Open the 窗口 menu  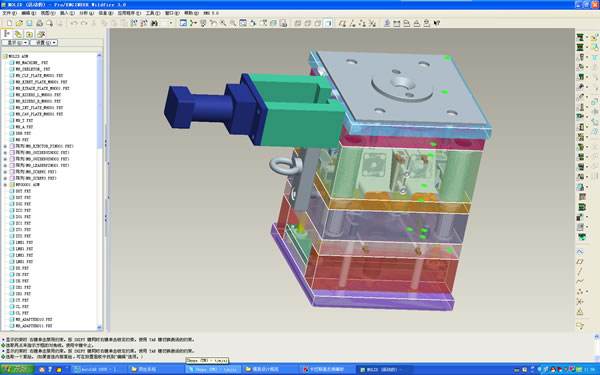click(x=172, y=13)
